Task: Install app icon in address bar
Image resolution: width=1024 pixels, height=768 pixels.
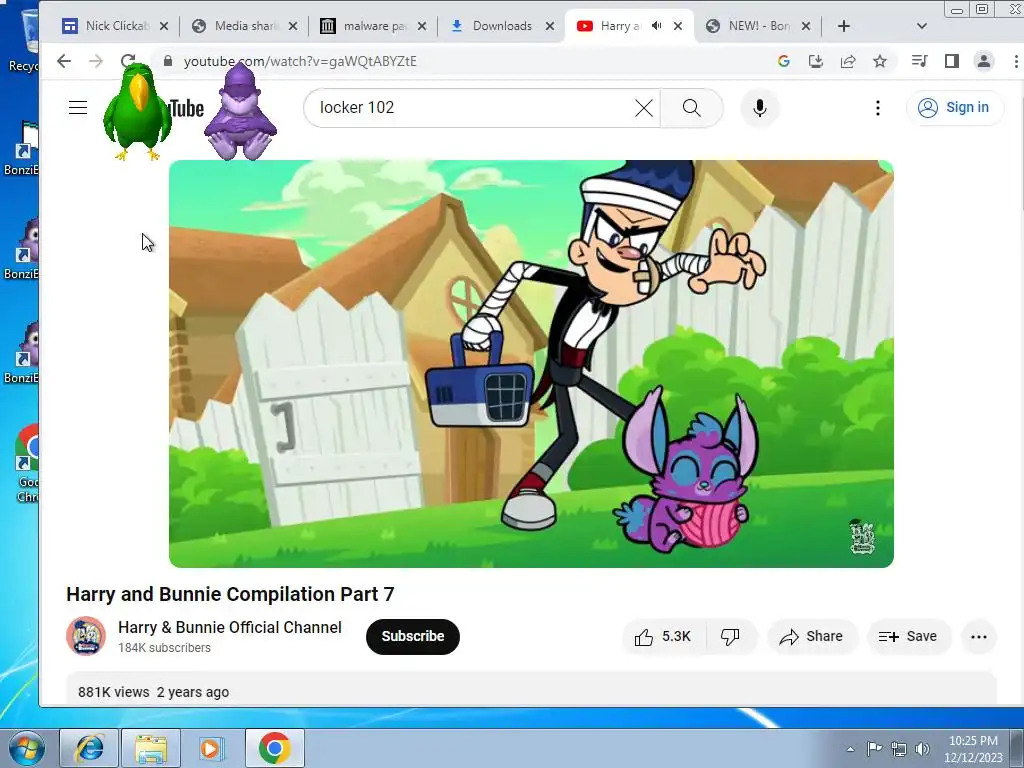Action: click(x=816, y=61)
